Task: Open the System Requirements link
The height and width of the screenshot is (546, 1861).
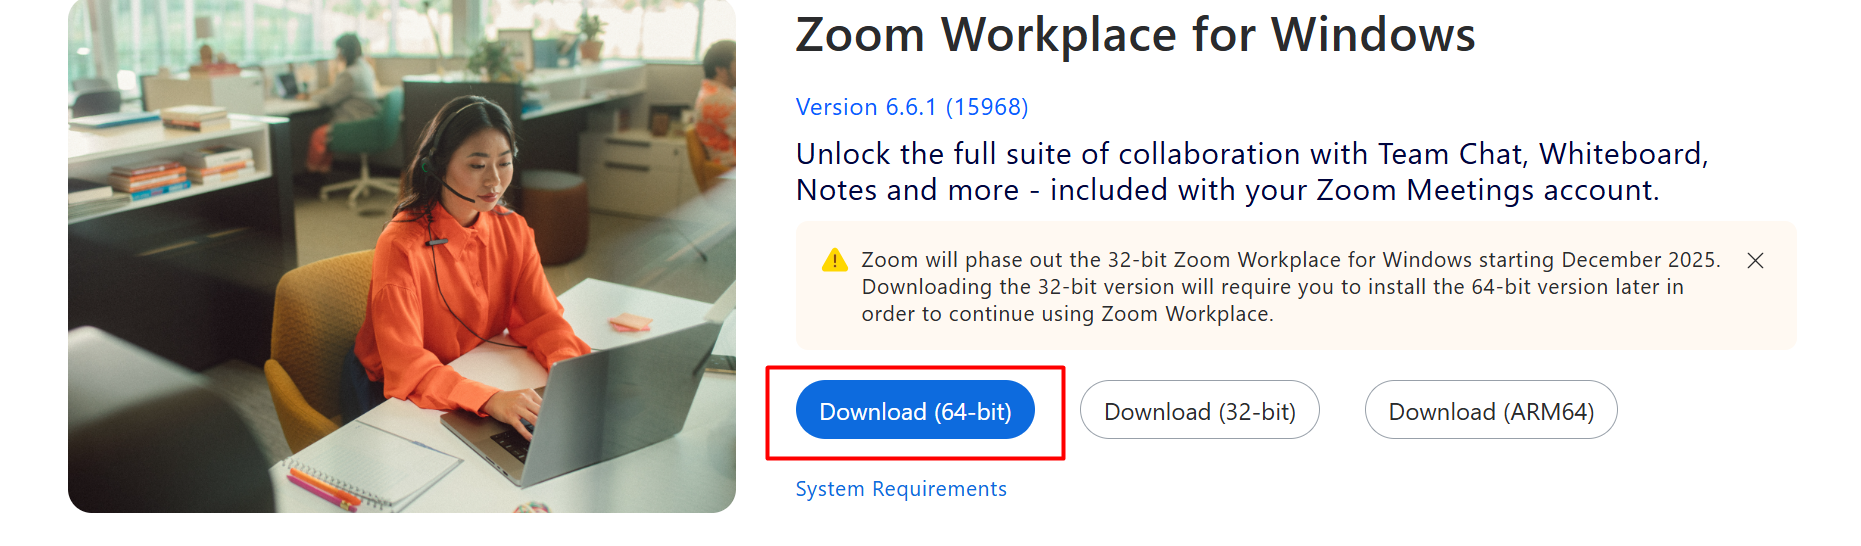Action: pos(900,489)
